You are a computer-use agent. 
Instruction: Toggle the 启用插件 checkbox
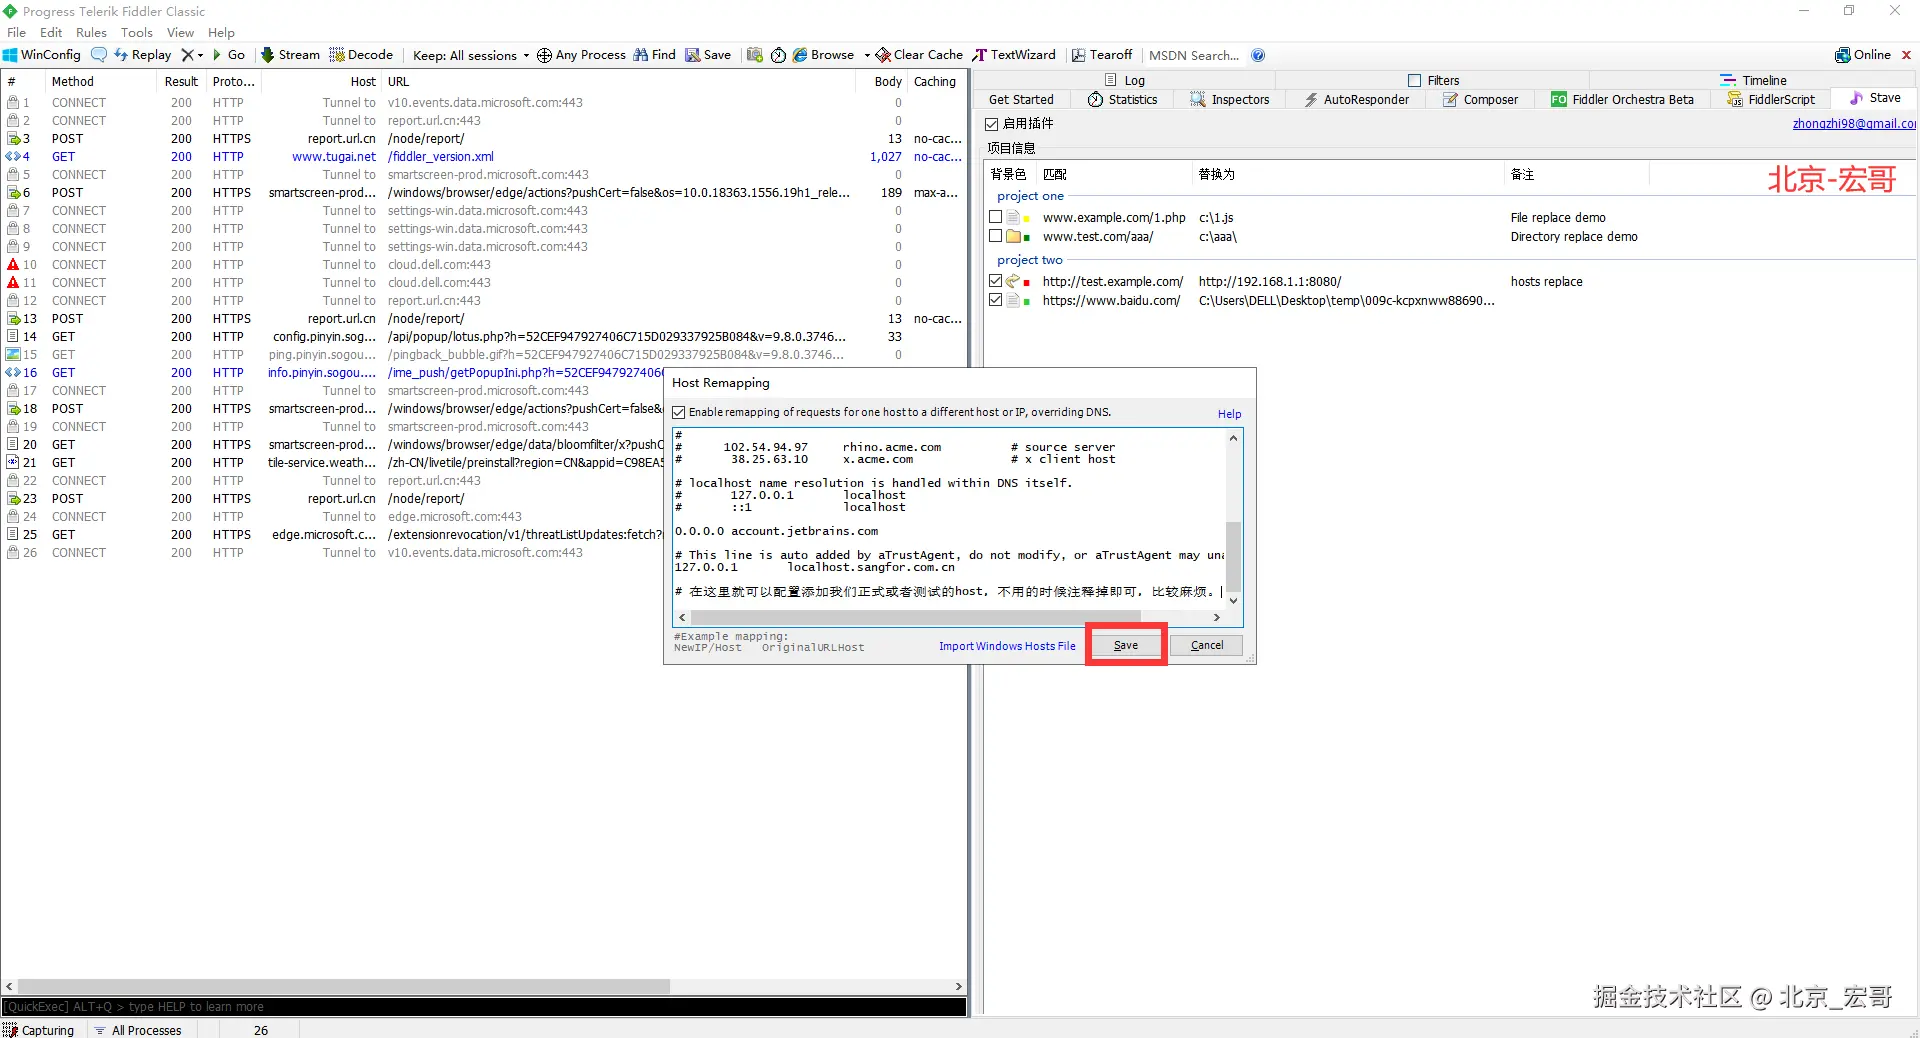pyautogui.click(x=992, y=124)
